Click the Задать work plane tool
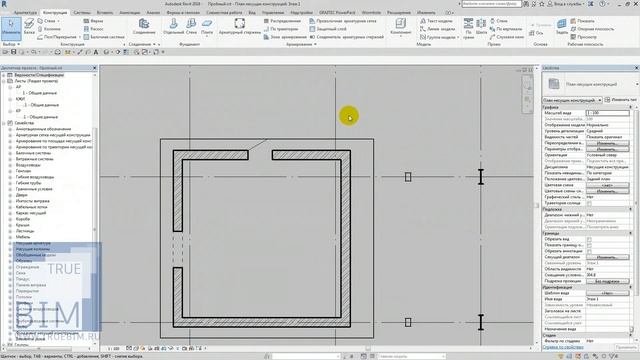This screenshot has width=640, height=360. 562,27
